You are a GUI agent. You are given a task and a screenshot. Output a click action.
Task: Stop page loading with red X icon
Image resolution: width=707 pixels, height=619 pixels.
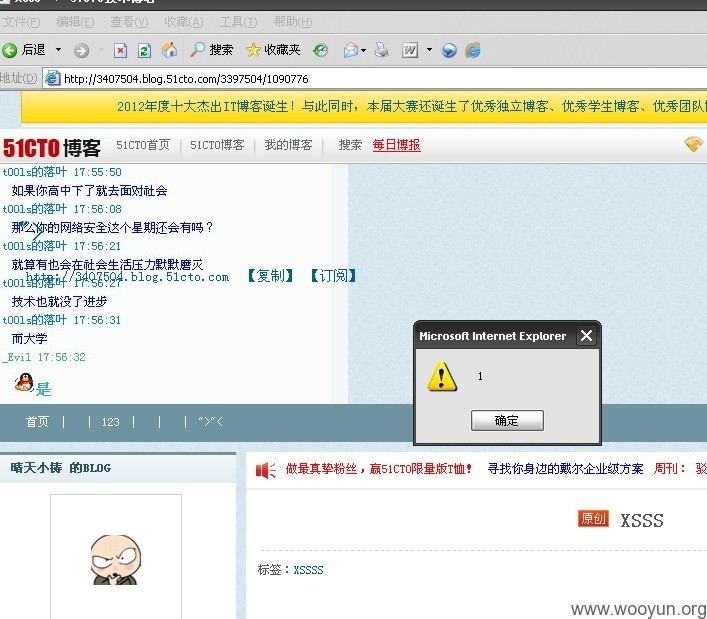(120, 50)
